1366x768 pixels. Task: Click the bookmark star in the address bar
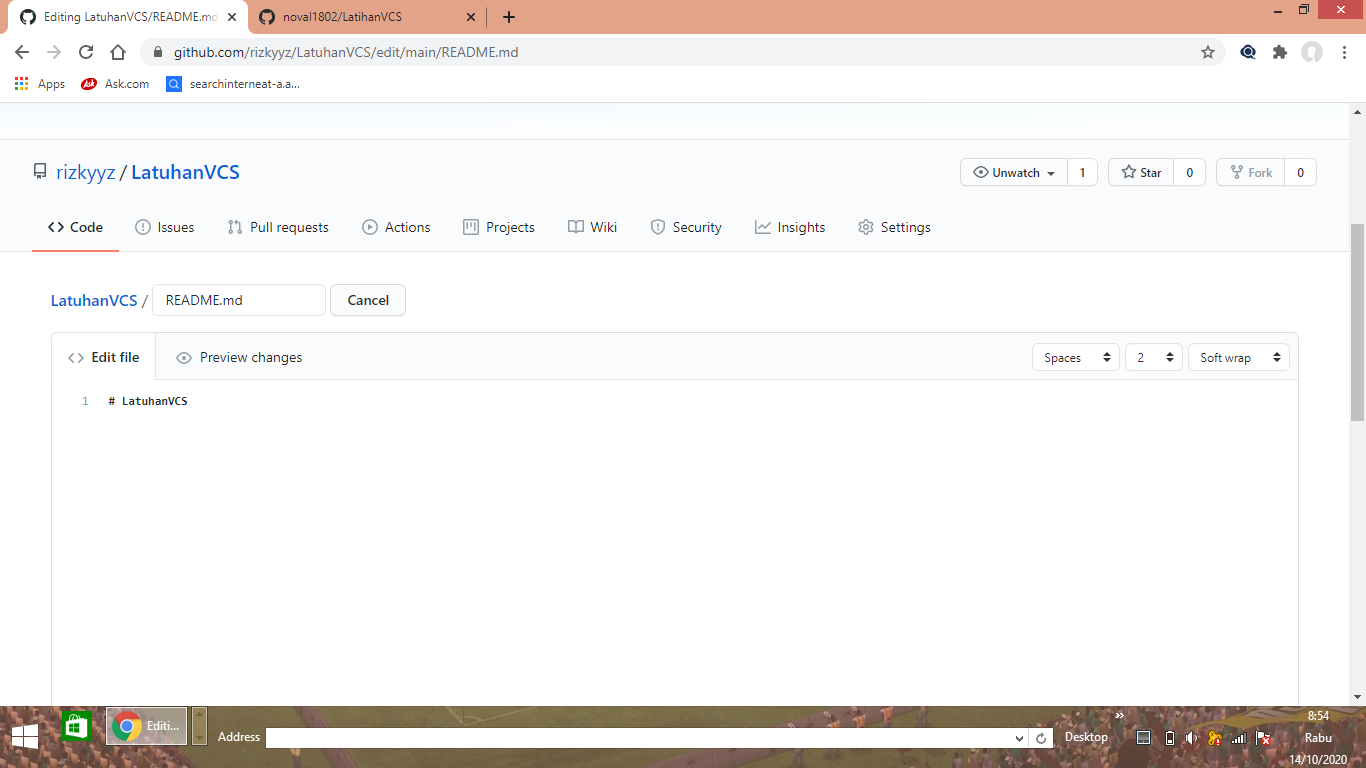pos(1208,52)
